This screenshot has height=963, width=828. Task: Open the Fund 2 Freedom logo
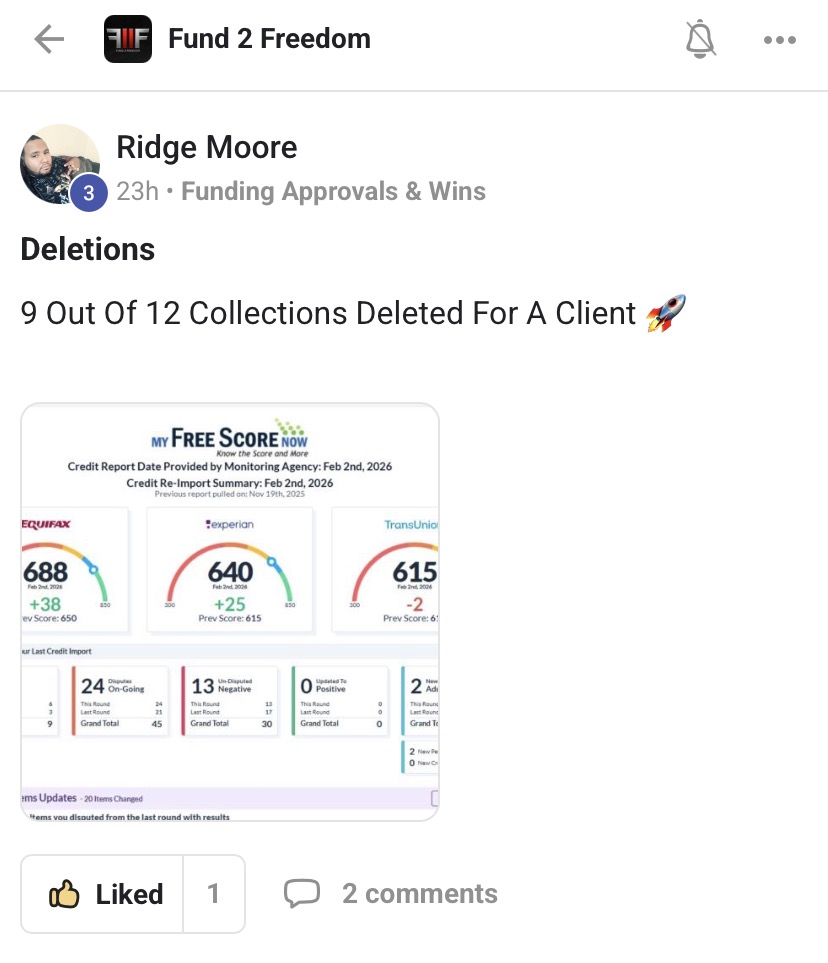(128, 40)
